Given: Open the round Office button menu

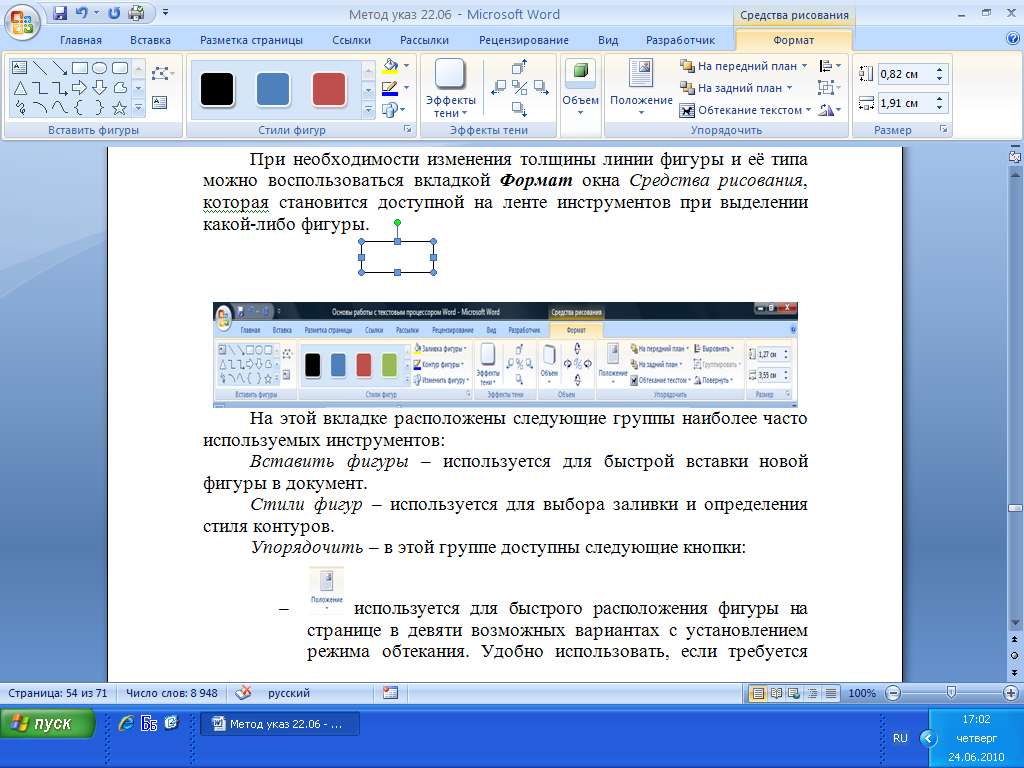Looking at the screenshot, I should (22, 20).
